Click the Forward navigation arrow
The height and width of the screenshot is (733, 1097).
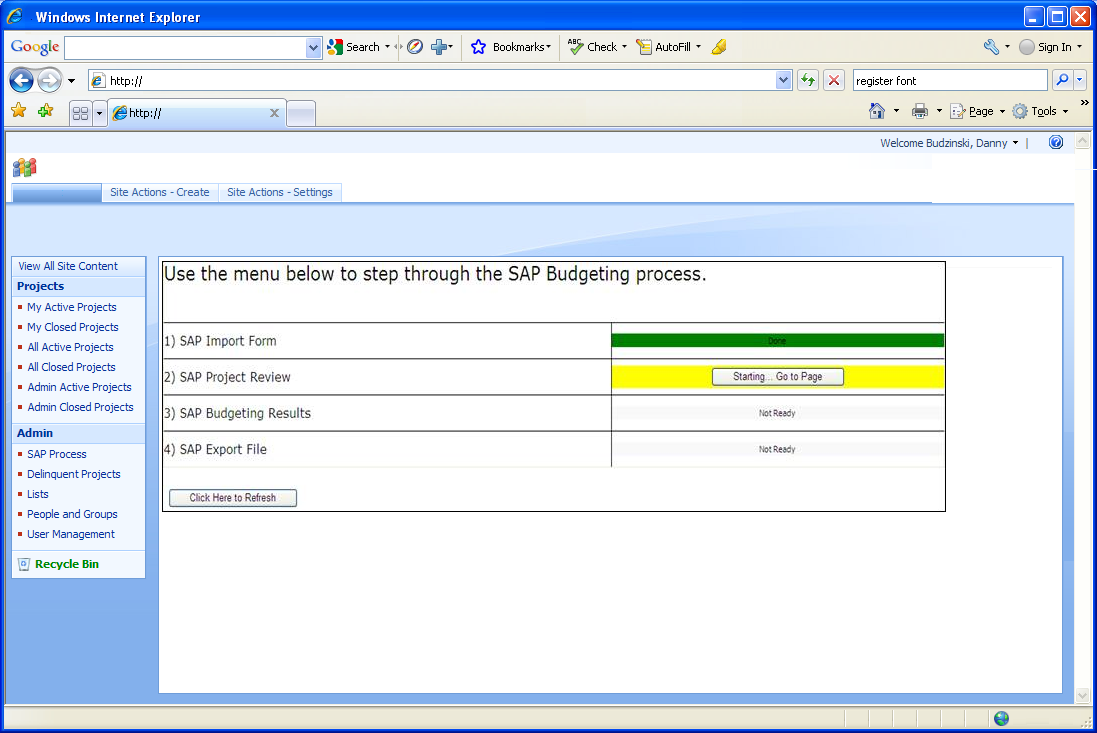(x=49, y=80)
